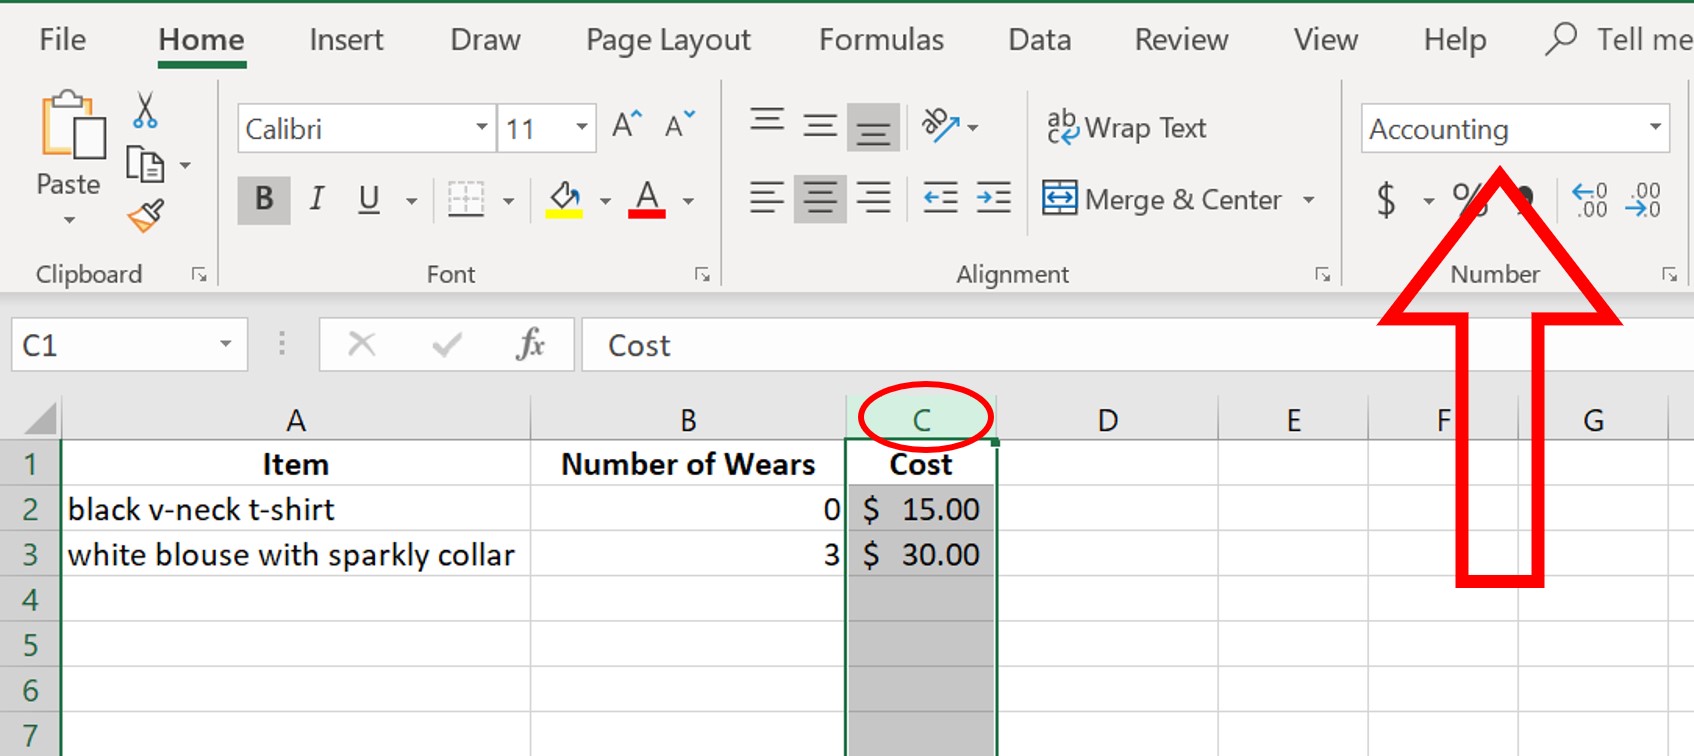Click the Decrease Decimal button
This screenshot has height=756, width=1694.
tap(1644, 200)
